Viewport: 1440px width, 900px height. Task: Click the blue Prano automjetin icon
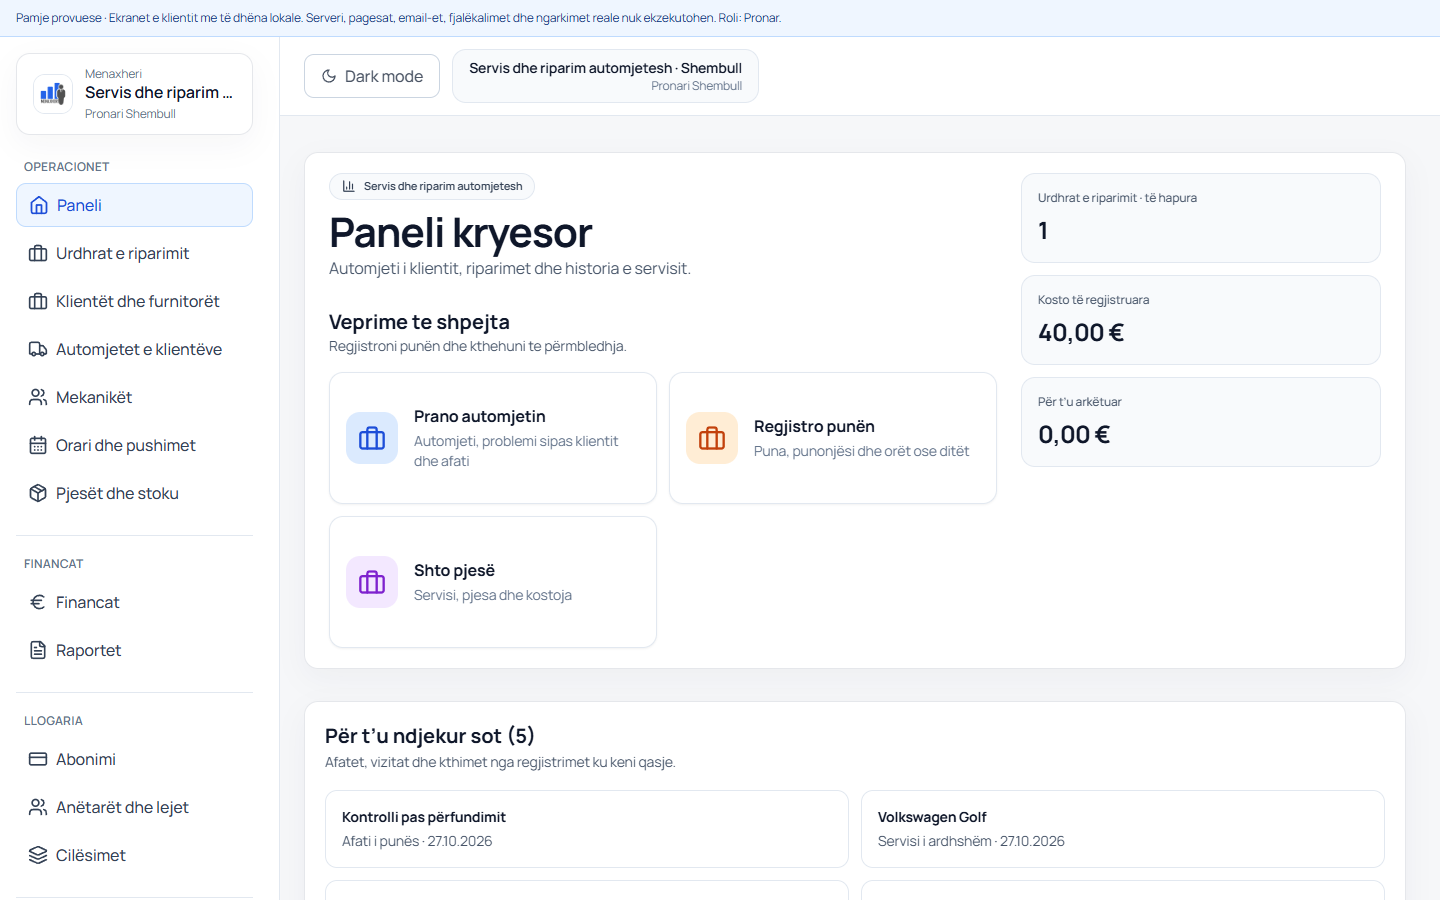coord(372,438)
